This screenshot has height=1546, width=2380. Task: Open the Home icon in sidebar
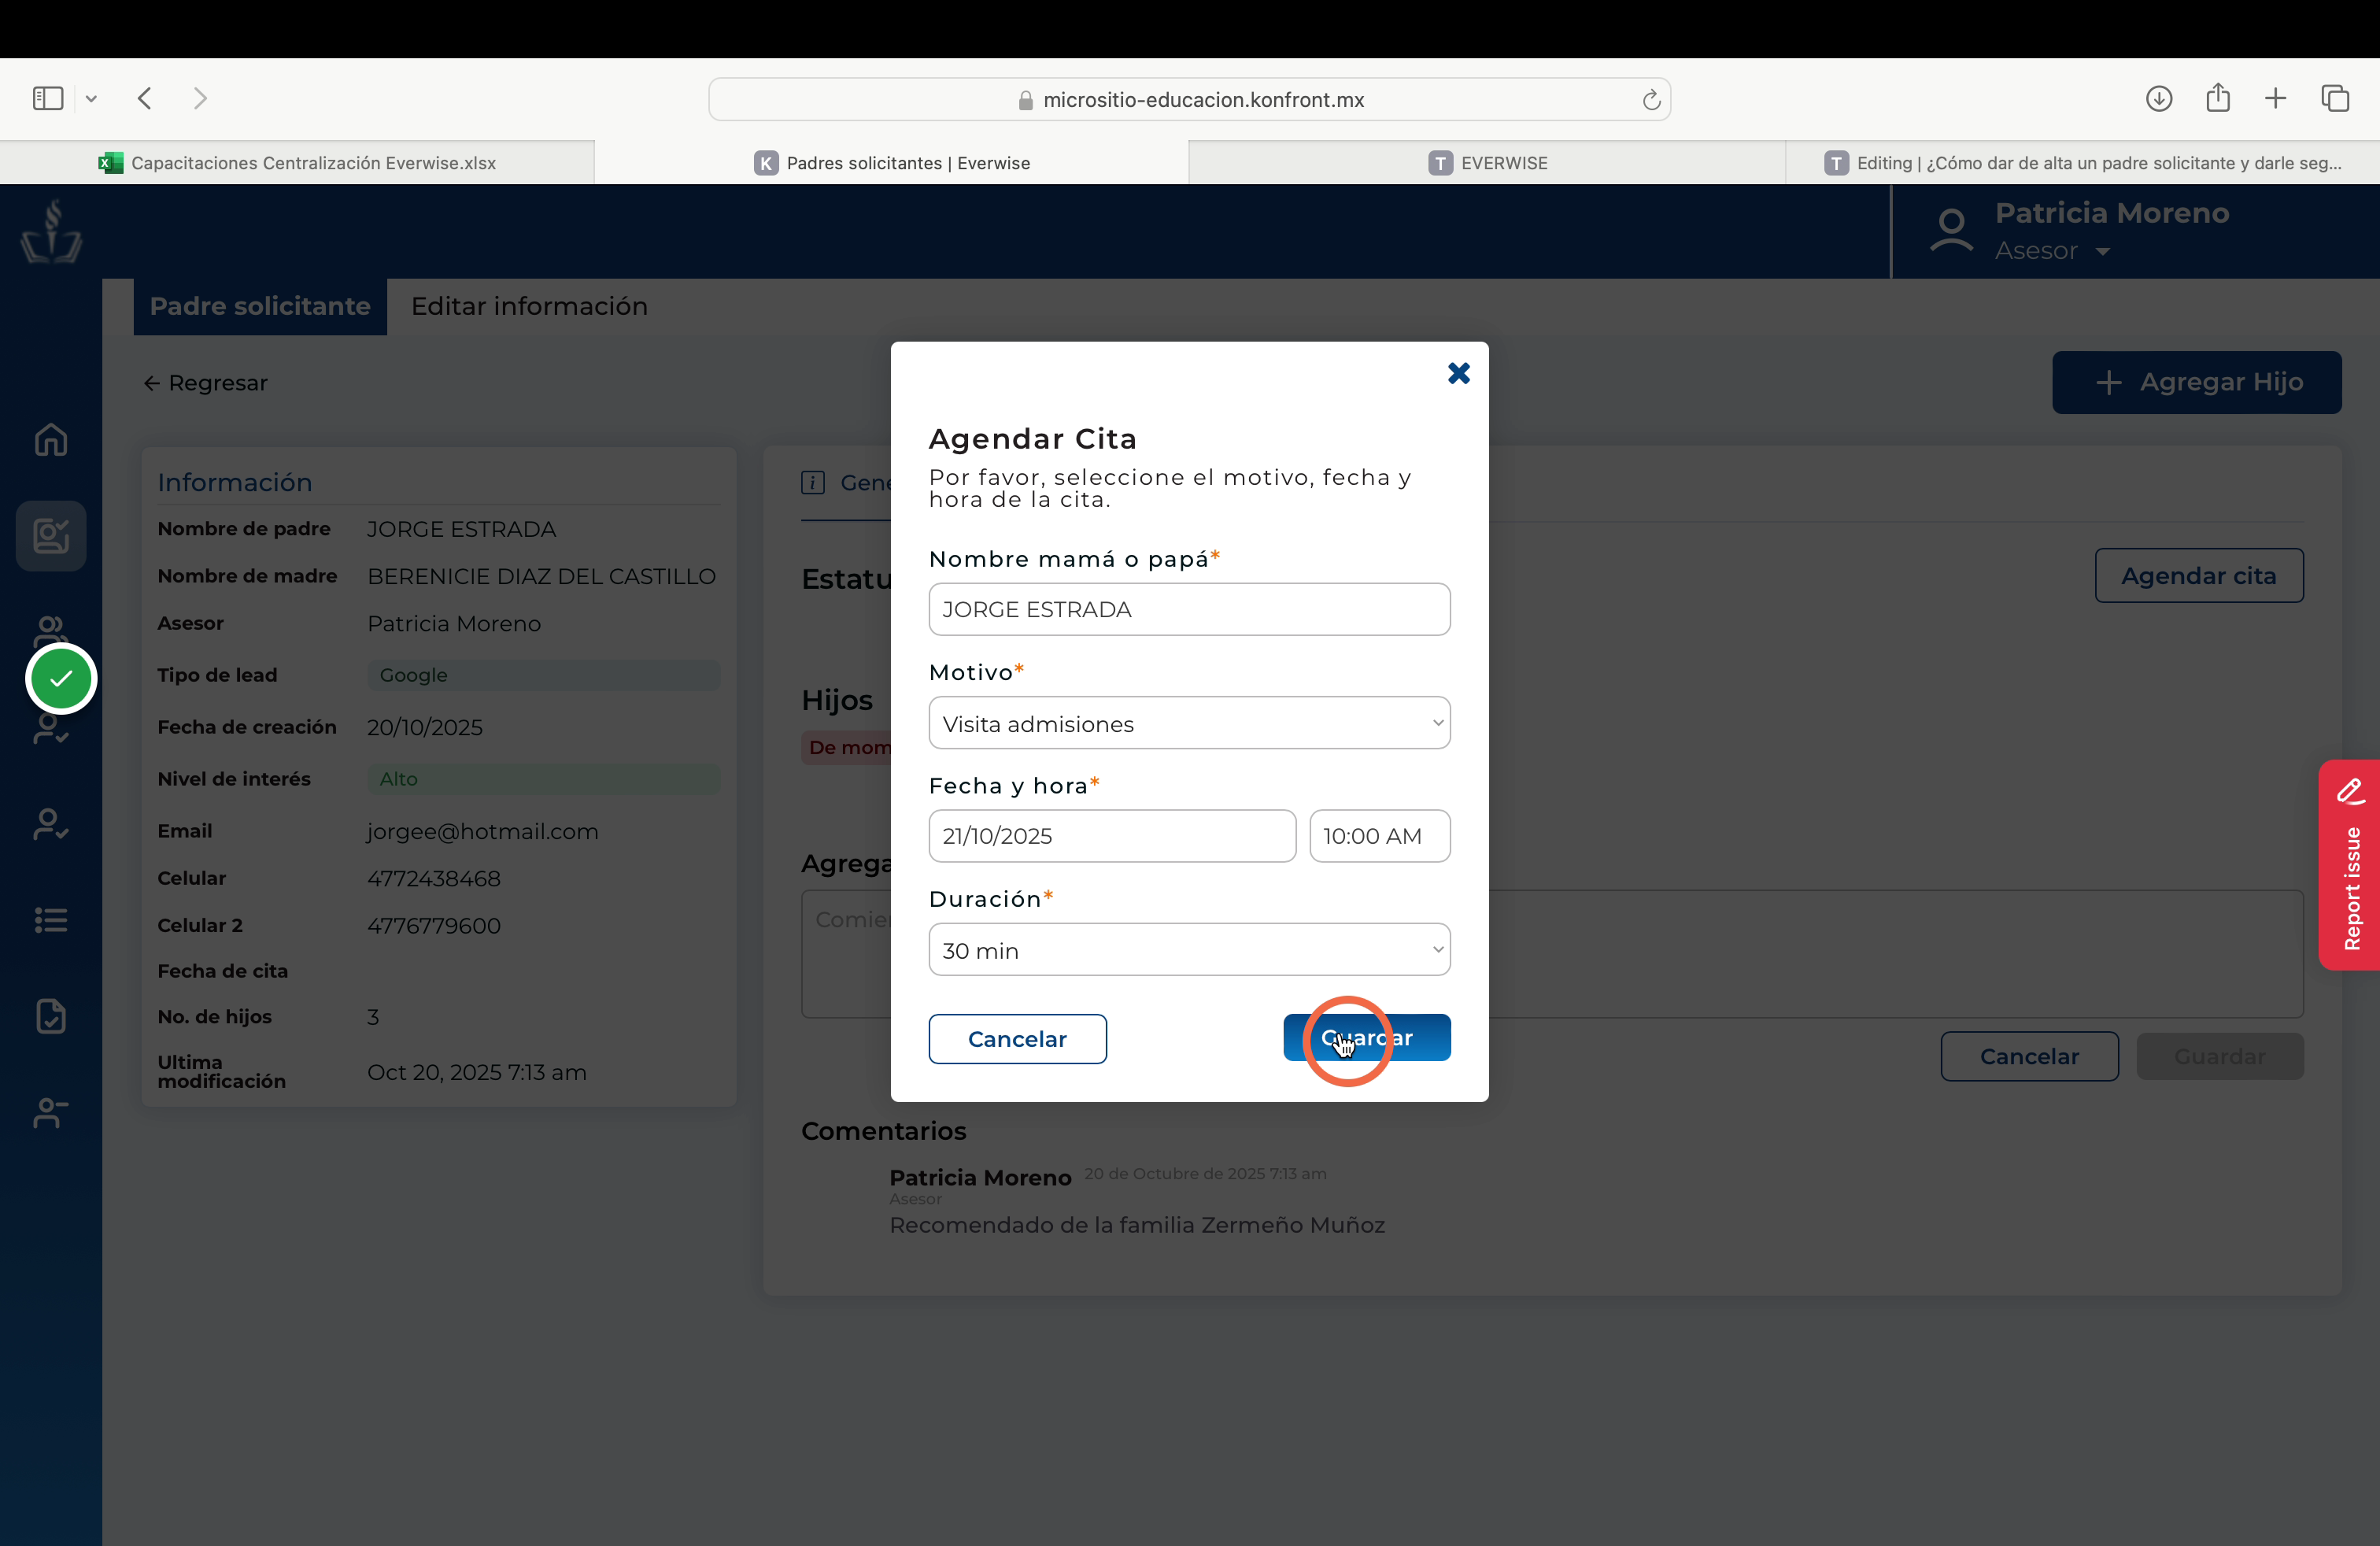(51, 440)
